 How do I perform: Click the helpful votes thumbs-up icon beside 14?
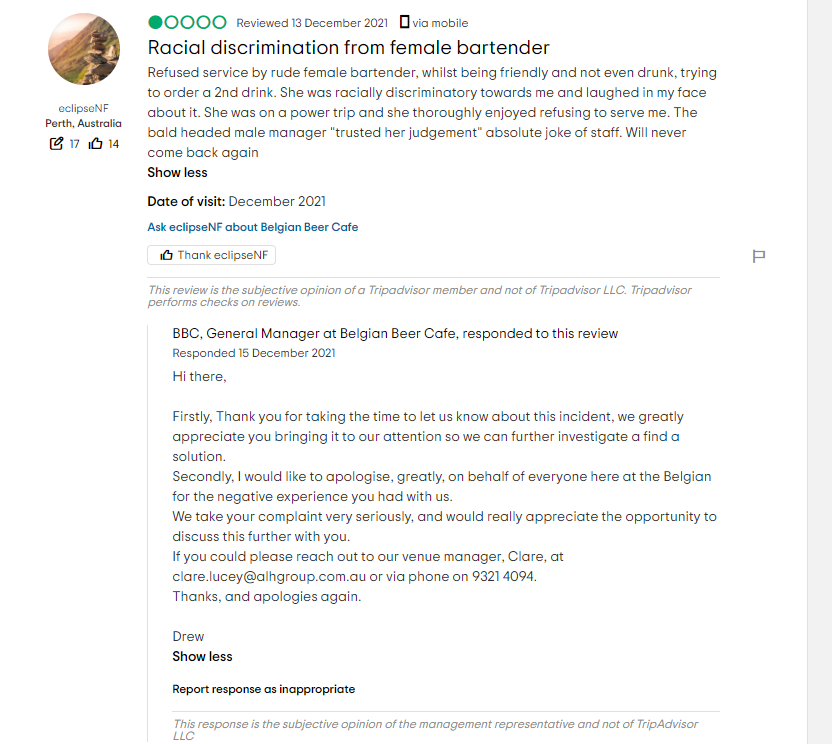tap(96, 144)
